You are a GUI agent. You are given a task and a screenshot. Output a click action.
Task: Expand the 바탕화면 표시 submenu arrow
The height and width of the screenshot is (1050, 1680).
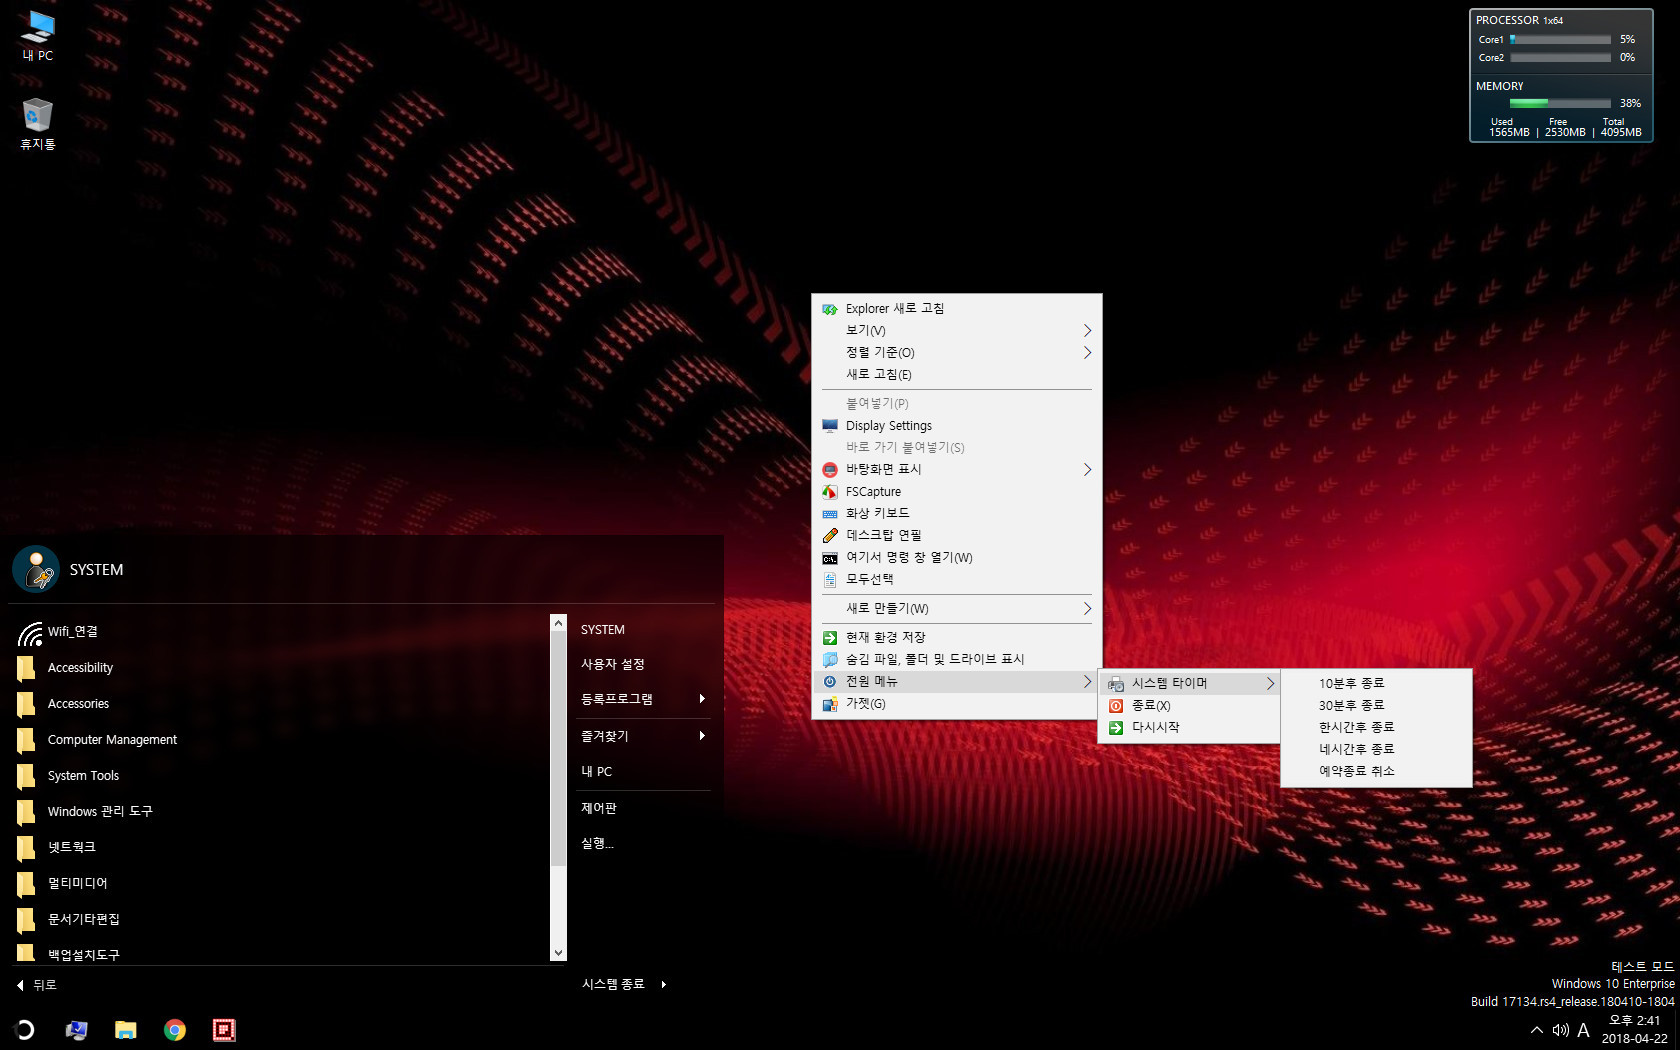pos(1087,470)
